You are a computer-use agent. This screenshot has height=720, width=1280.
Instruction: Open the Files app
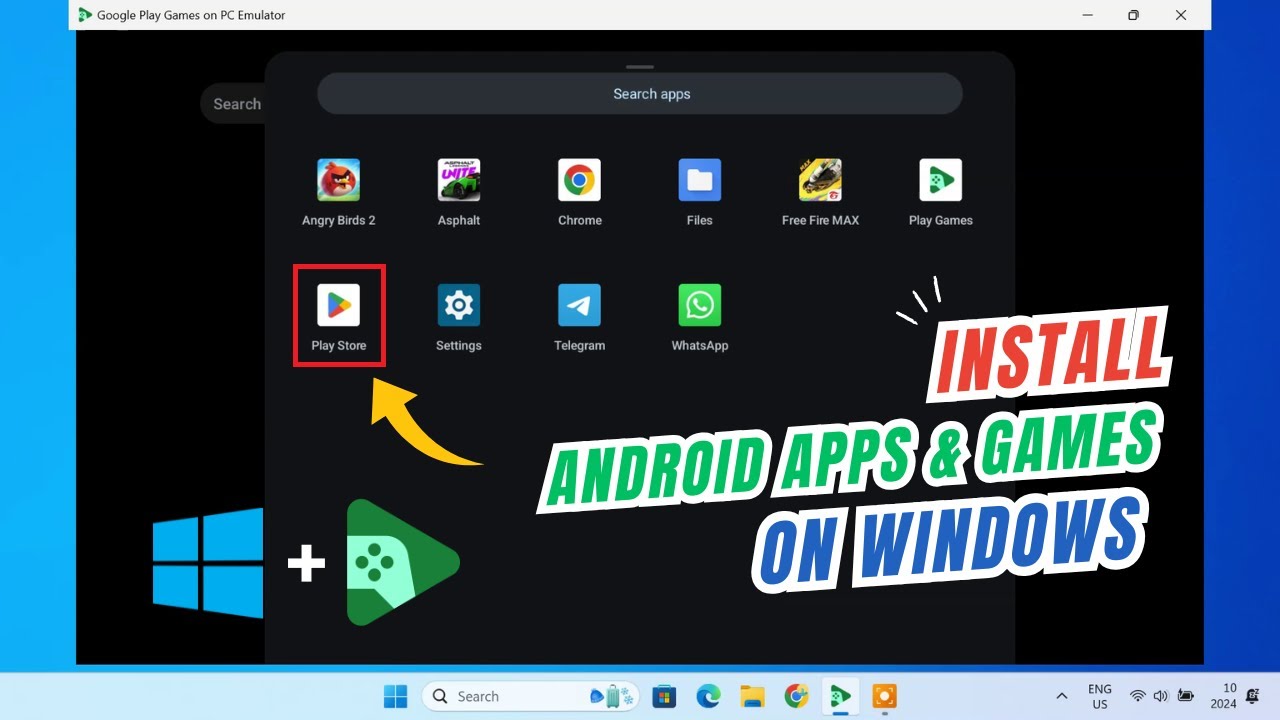click(x=700, y=181)
